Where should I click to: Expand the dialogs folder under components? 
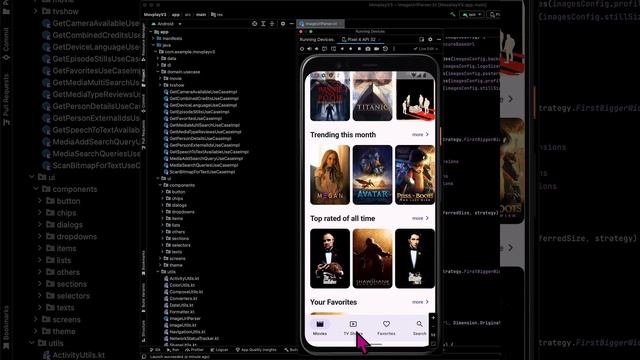[x=163, y=205]
